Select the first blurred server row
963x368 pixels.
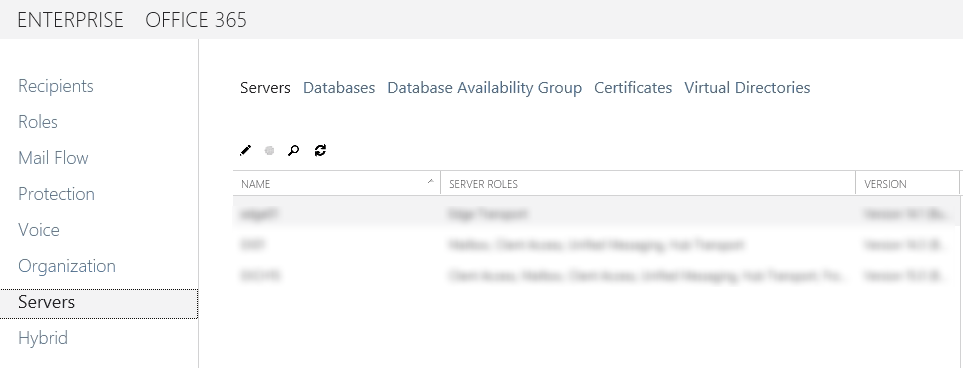coord(596,214)
